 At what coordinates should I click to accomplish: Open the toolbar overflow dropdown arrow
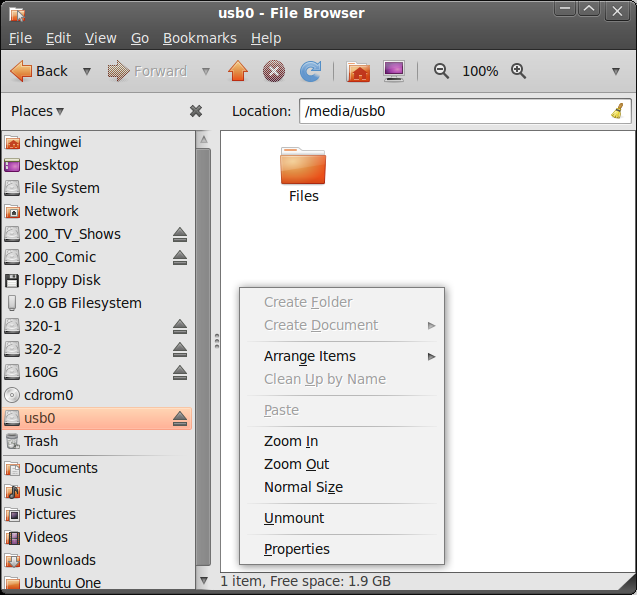pos(616,71)
